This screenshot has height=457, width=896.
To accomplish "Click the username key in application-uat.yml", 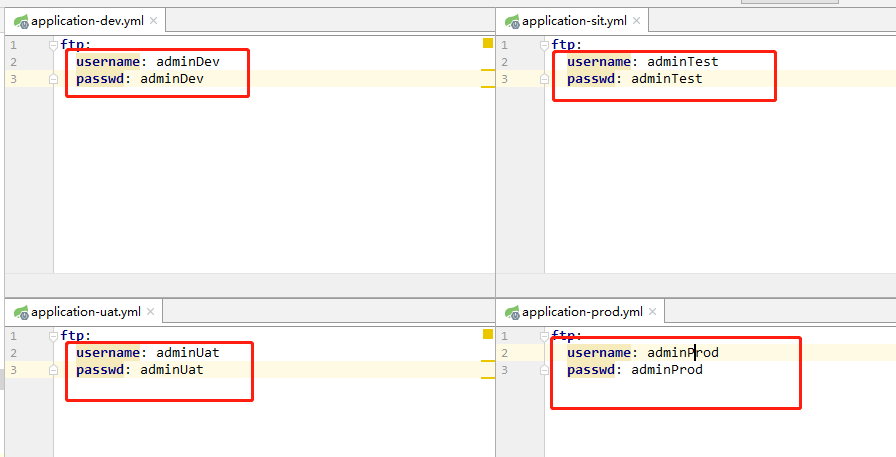I will click(108, 353).
